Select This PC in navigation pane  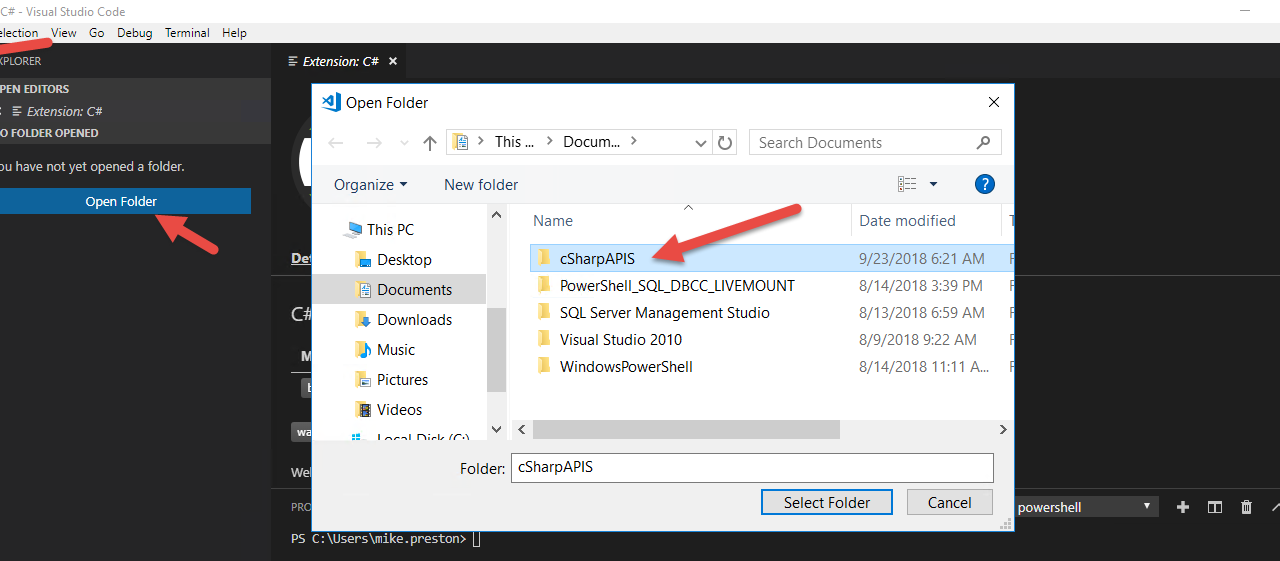pos(390,229)
